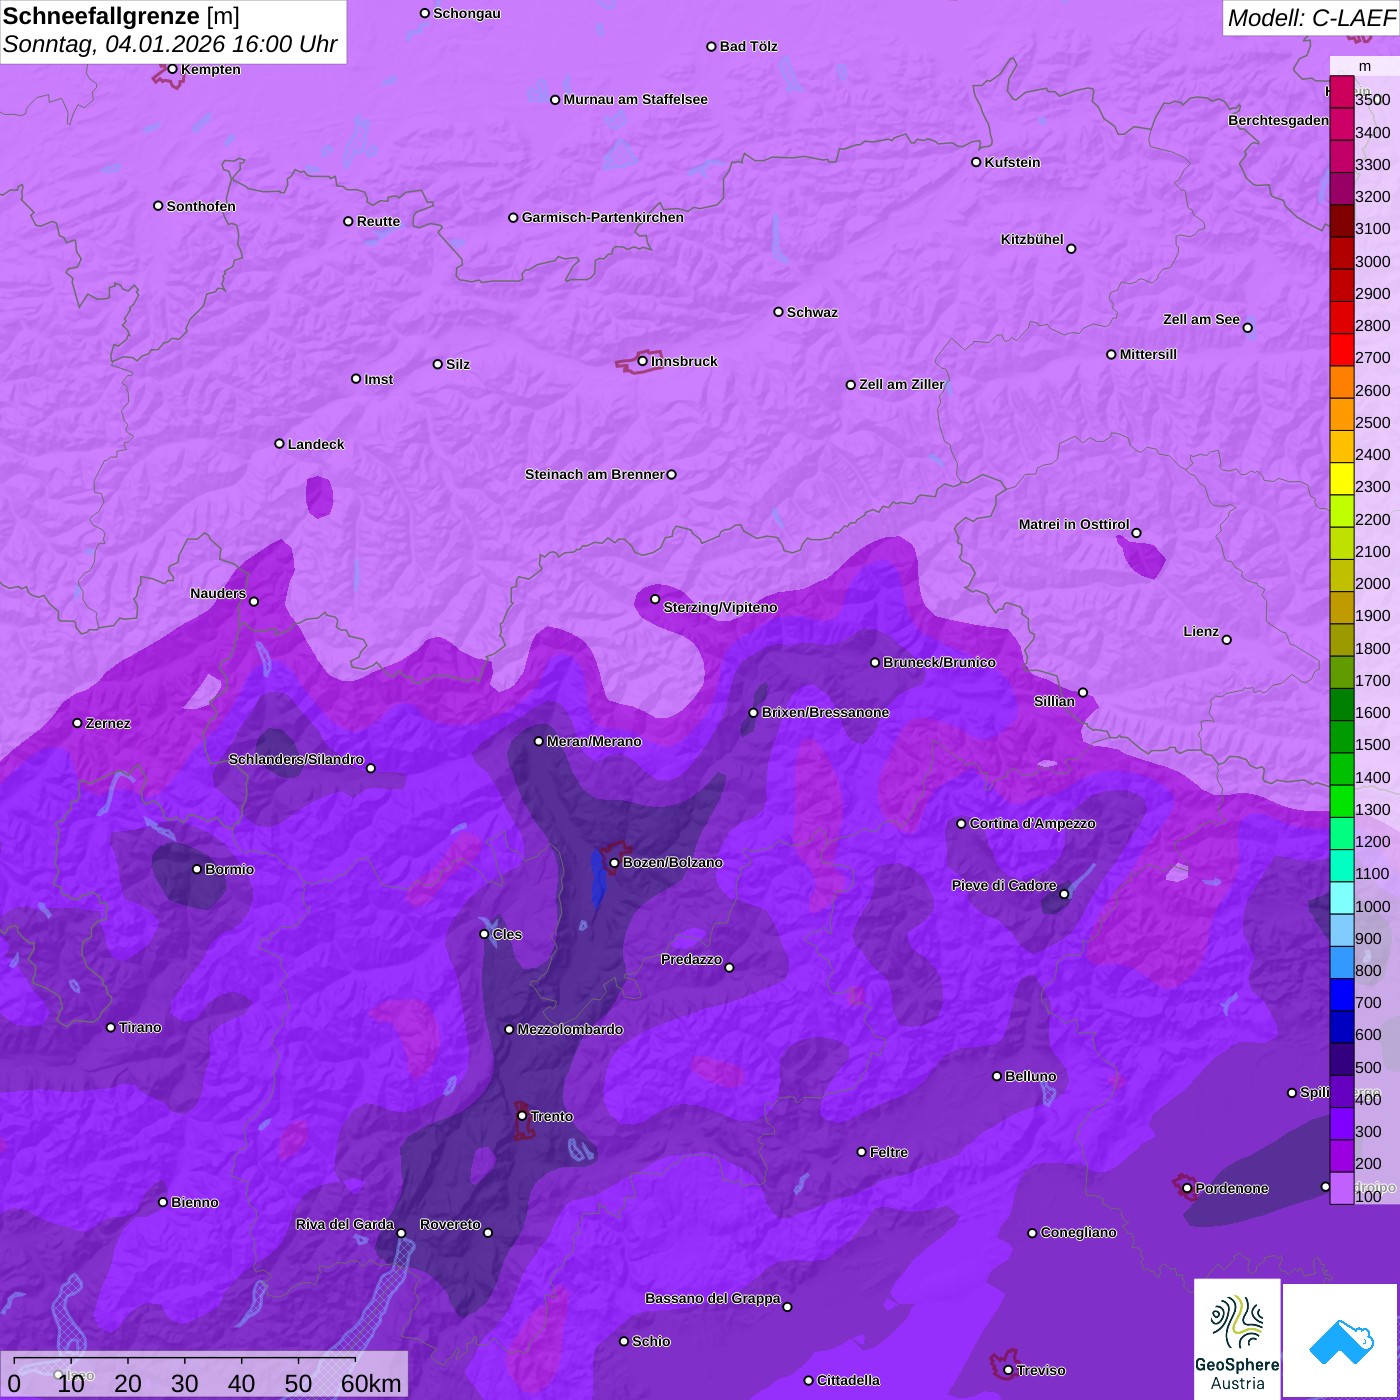
Task: Select the Bozen/Bolzano location marker
Action: coord(614,863)
